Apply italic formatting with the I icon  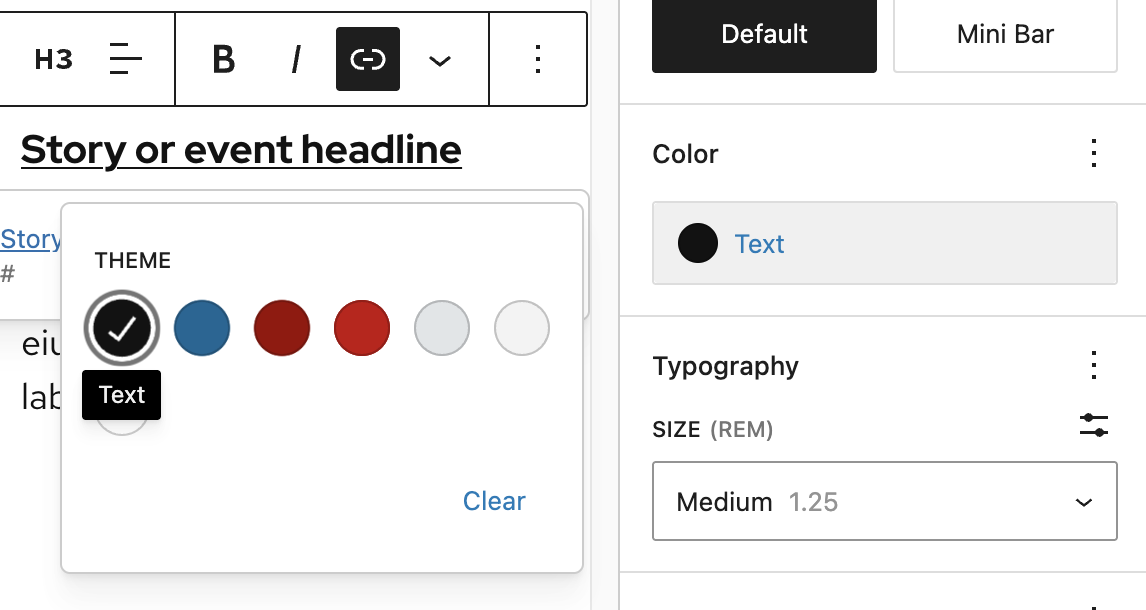(x=295, y=59)
